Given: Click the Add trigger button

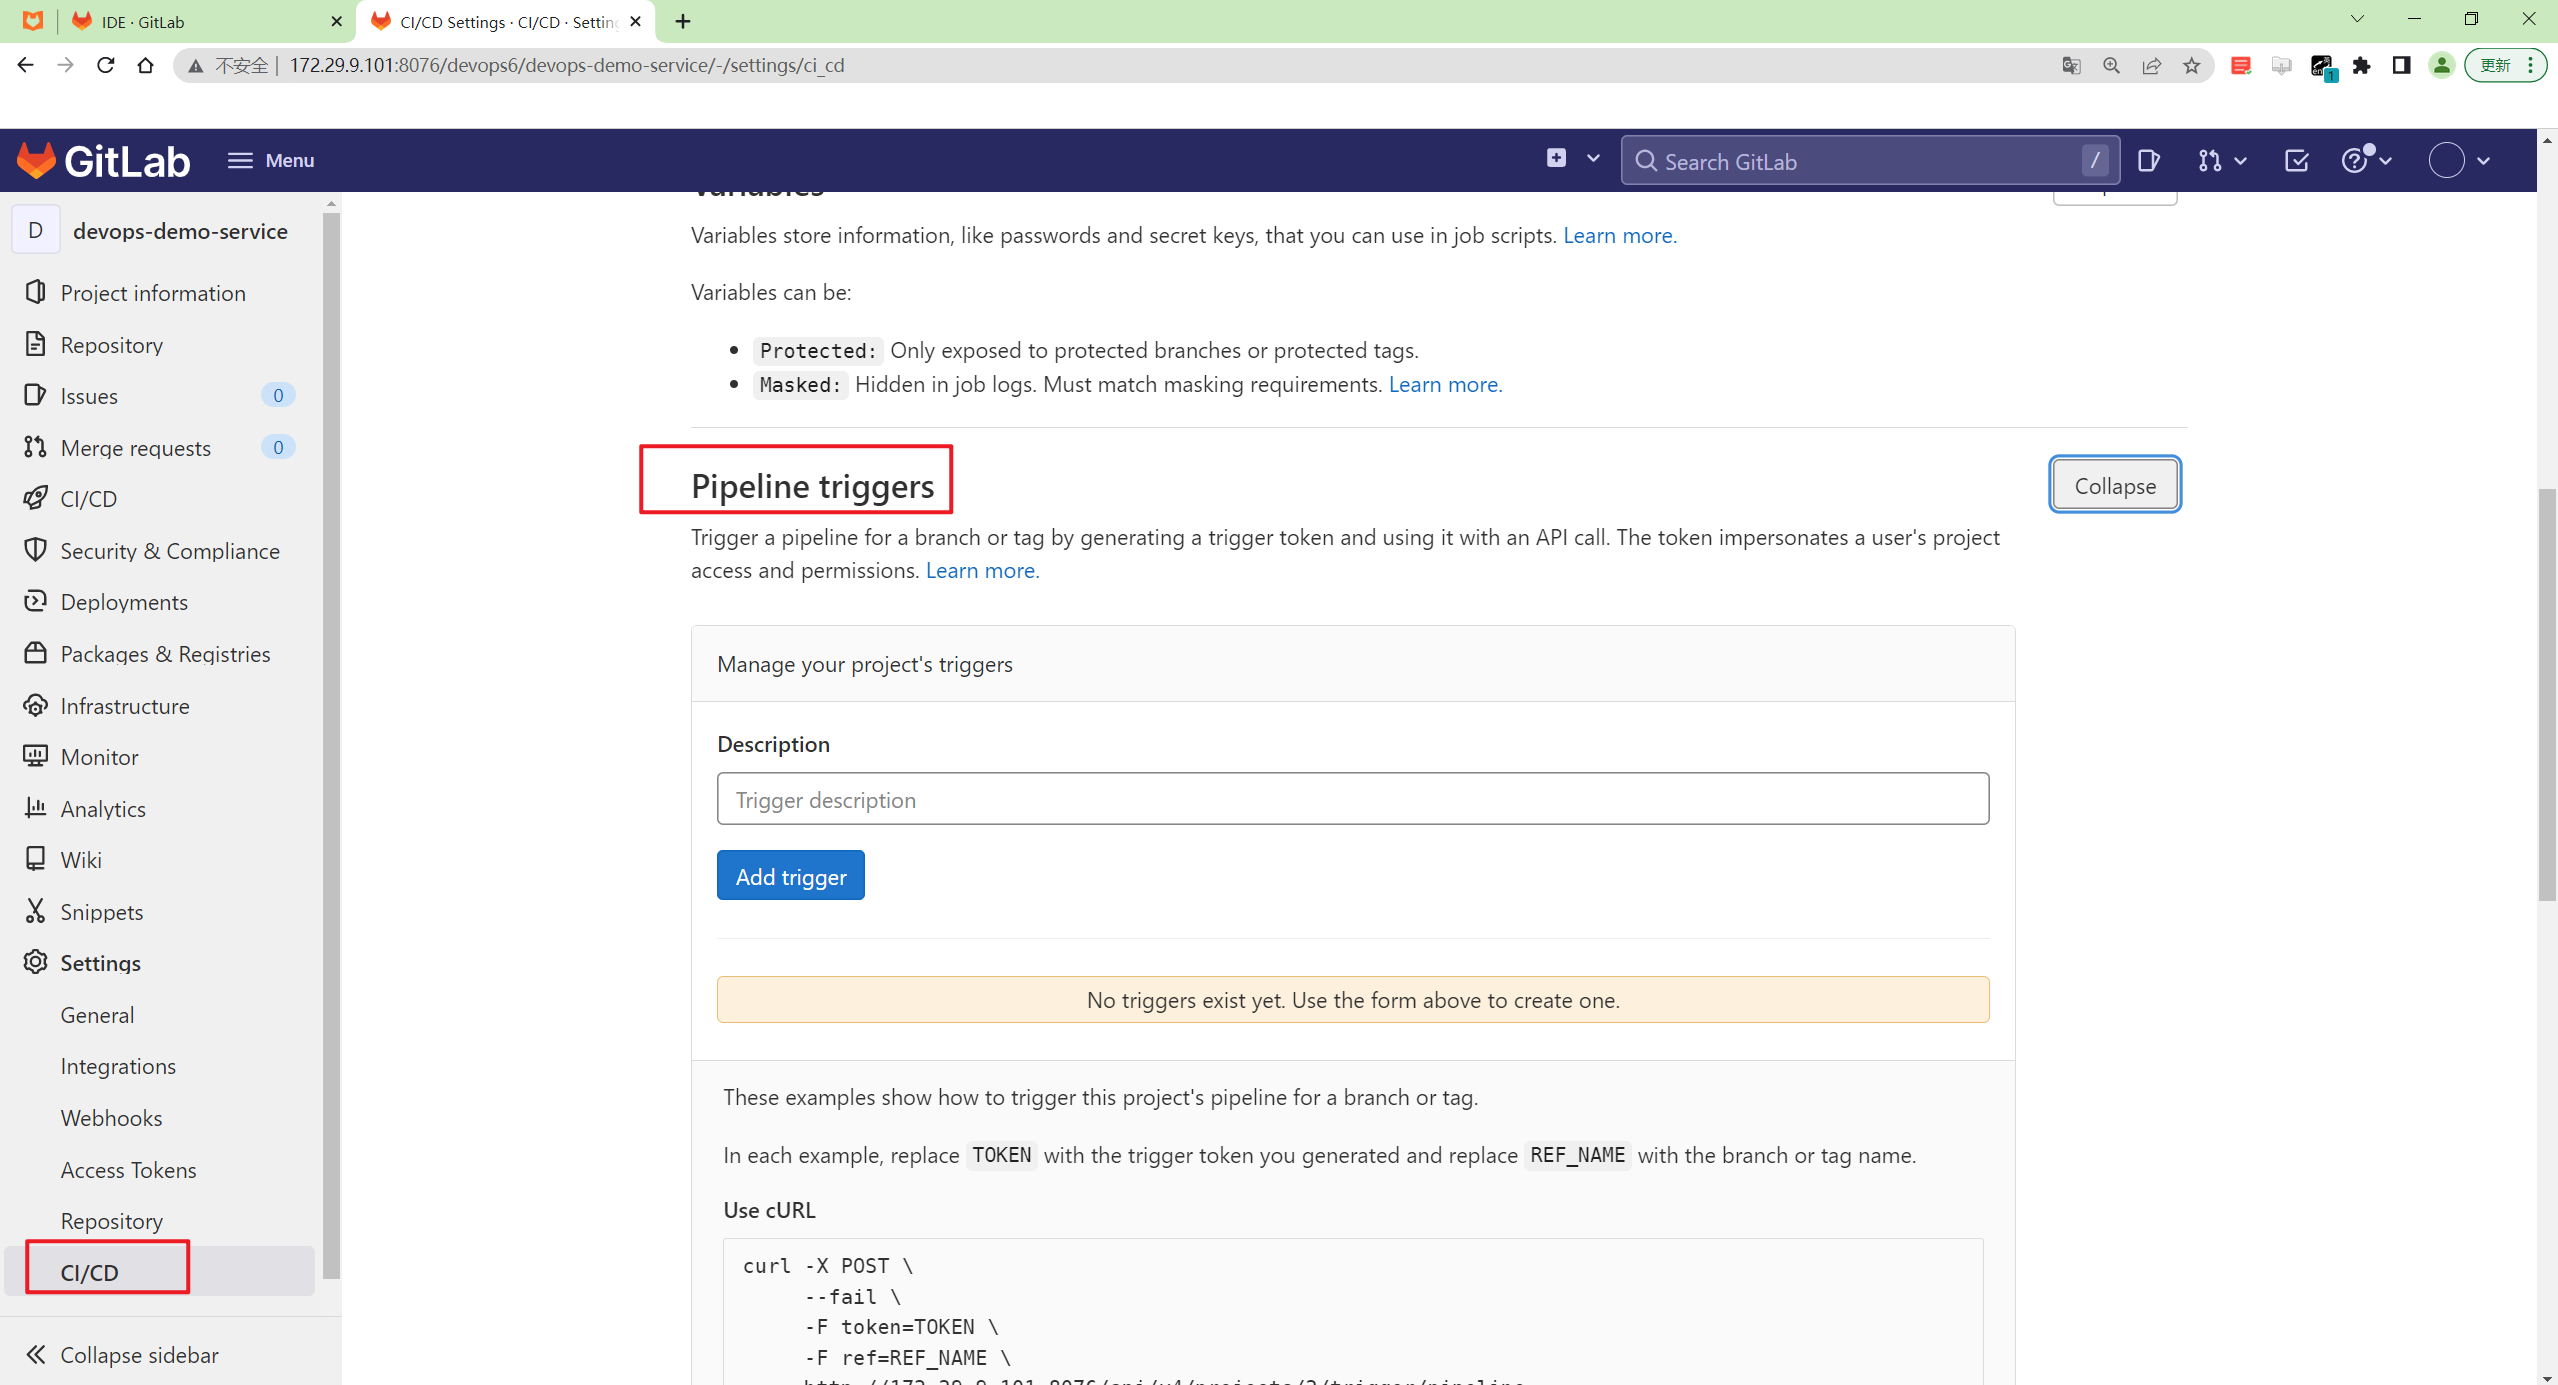Looking at the screenshot, I should click(x=790, y=876).
